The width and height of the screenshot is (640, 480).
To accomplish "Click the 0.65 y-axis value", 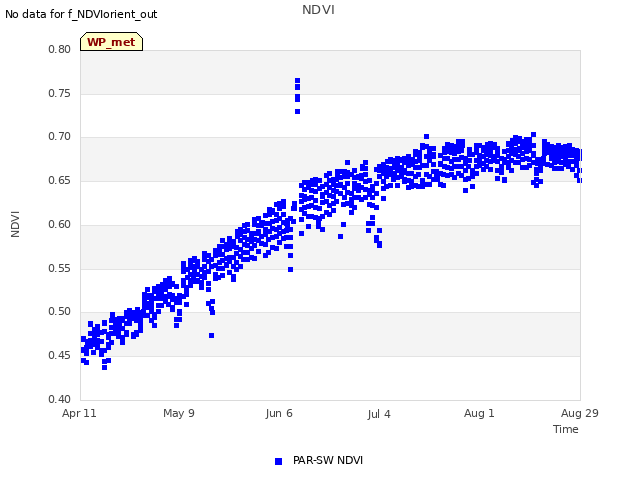I will click(60, 180).
